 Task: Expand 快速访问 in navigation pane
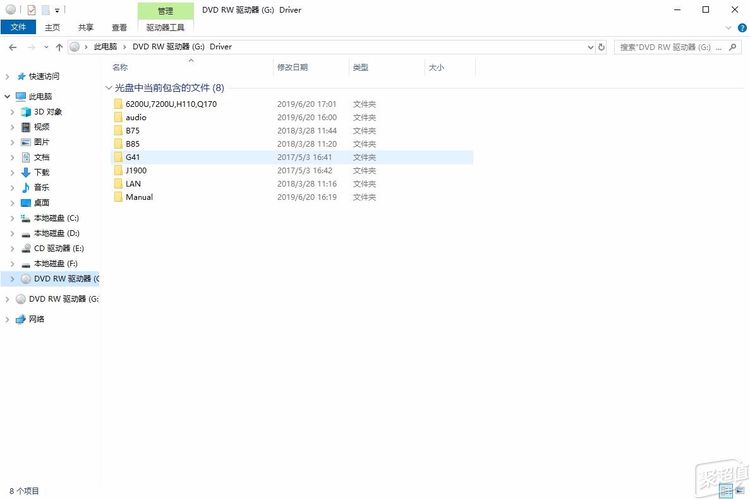tap(7, 77)
